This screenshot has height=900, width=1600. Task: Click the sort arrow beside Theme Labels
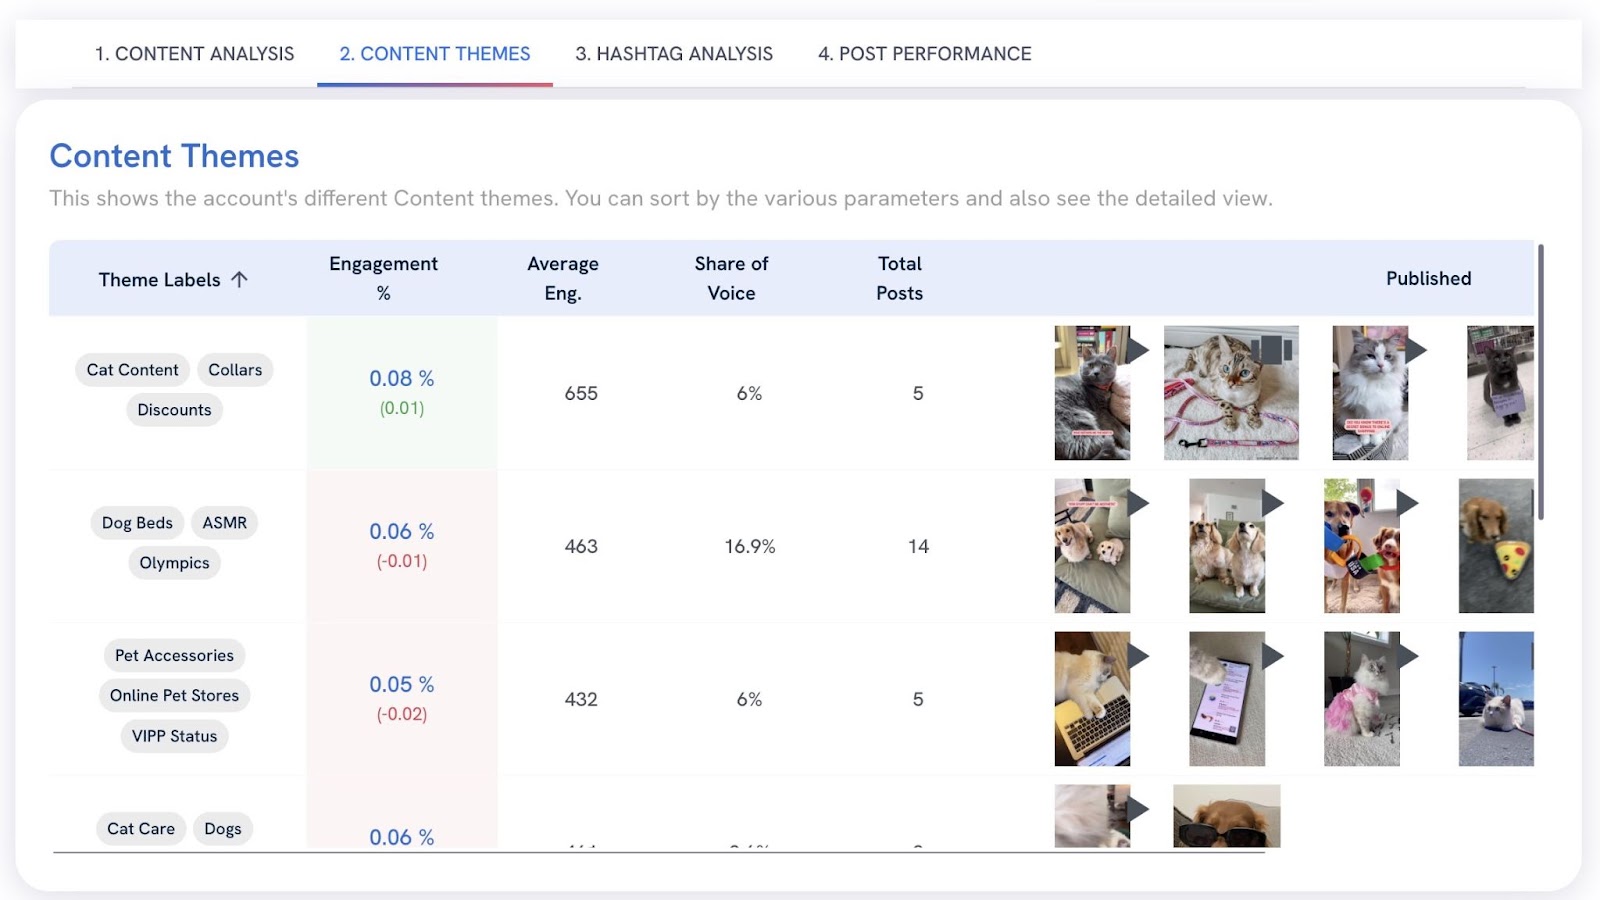(239, 280)
